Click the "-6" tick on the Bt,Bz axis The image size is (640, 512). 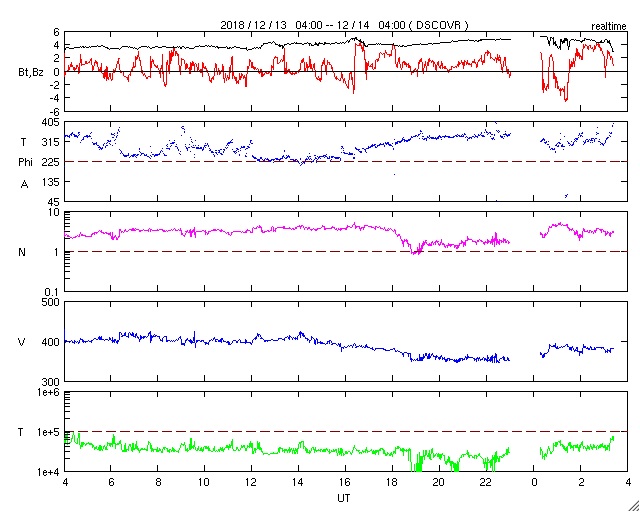[x=54, y=111]
